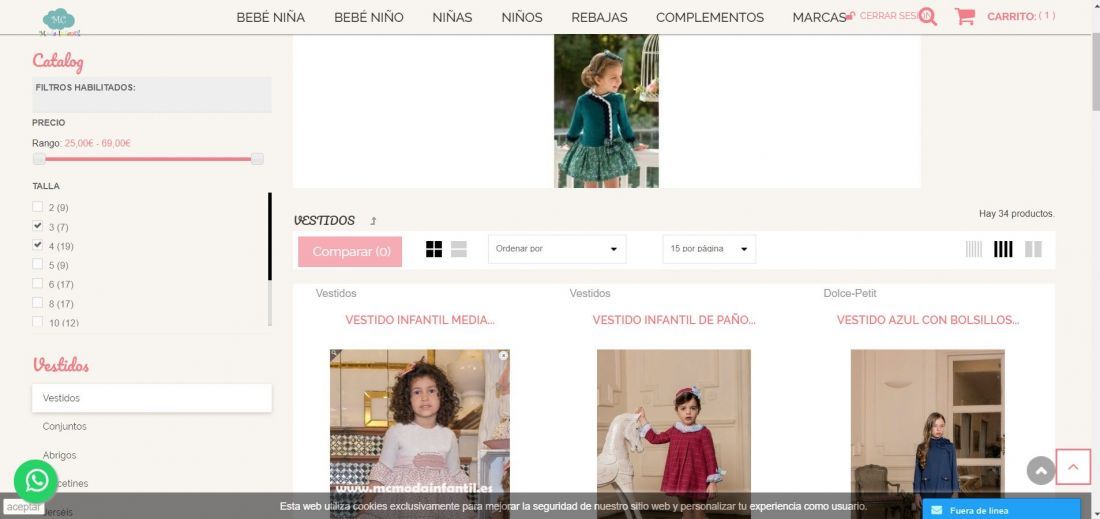Image resolution: width=1100 pixels, height=519 pixels.
Task: Check size 5 (9) checkbox
Action: 37,264
